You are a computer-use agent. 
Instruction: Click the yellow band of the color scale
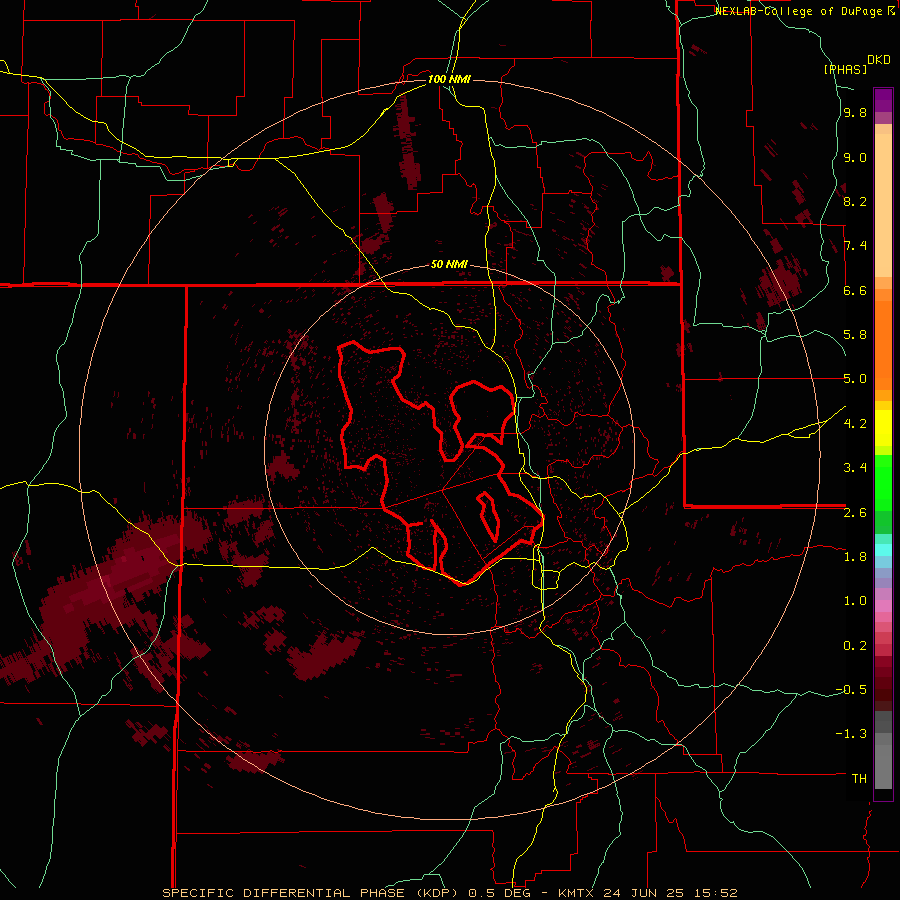tap(883, 428)
